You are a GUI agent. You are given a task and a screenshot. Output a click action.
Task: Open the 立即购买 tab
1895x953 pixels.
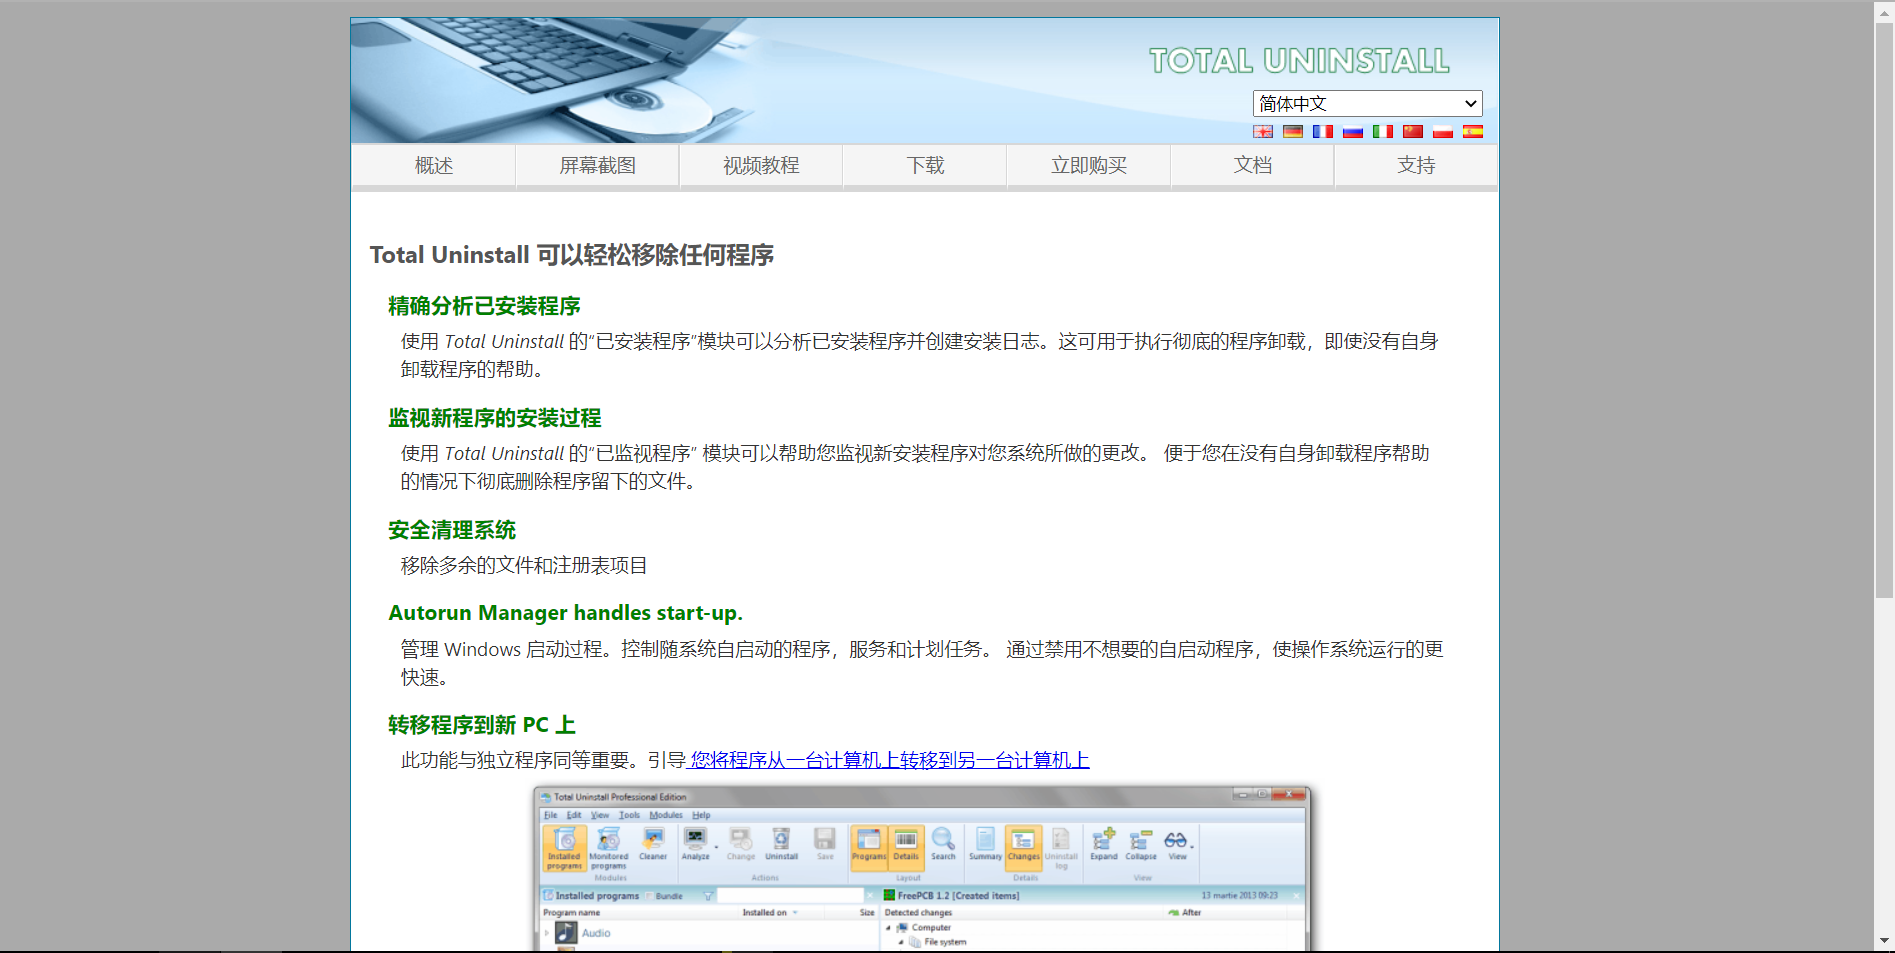[x=1089, y=166]
